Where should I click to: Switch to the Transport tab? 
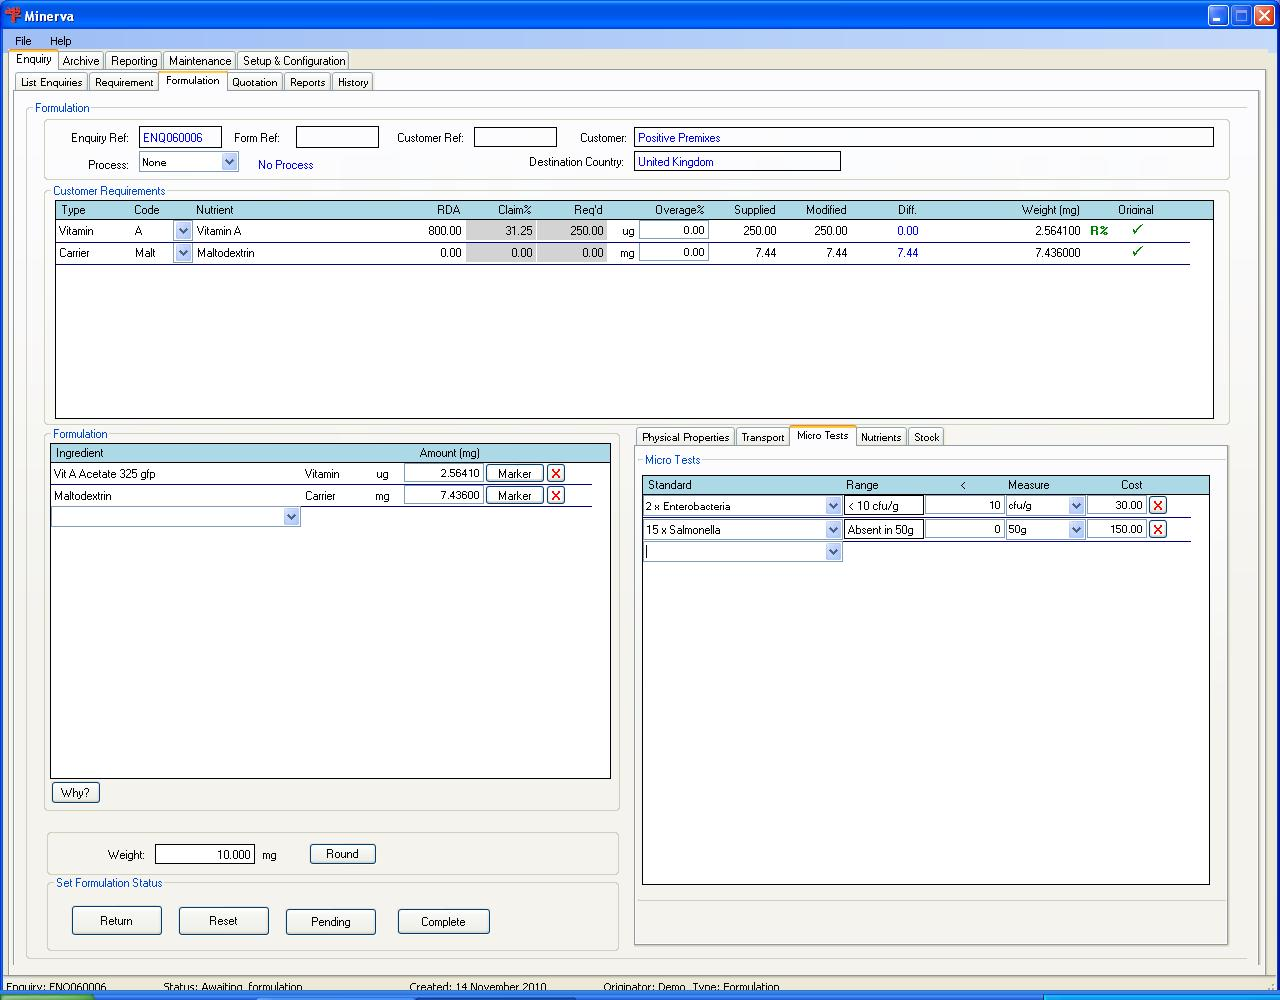(763, 437)
